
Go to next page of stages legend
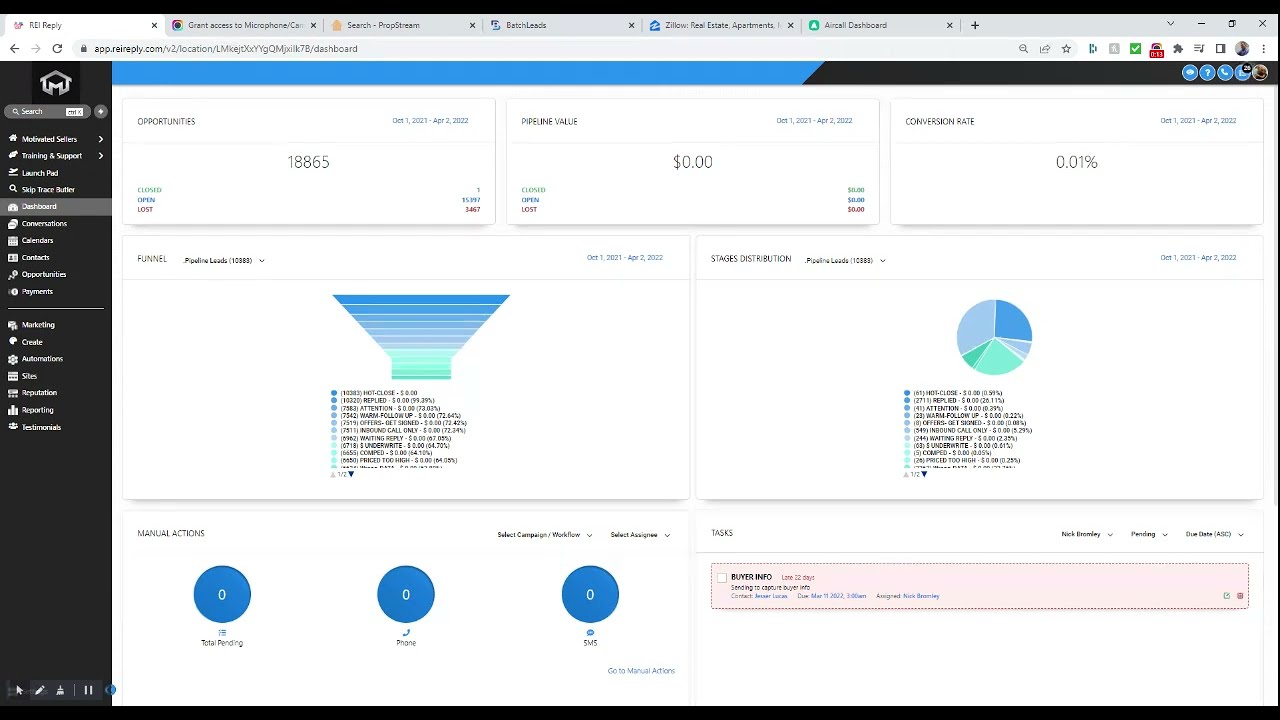coord(924,474)
